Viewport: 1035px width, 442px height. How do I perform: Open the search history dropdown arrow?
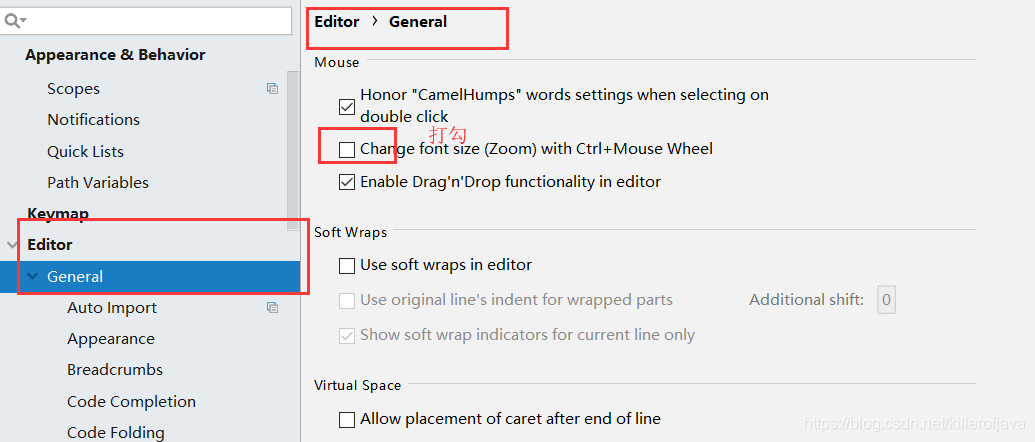24,22
